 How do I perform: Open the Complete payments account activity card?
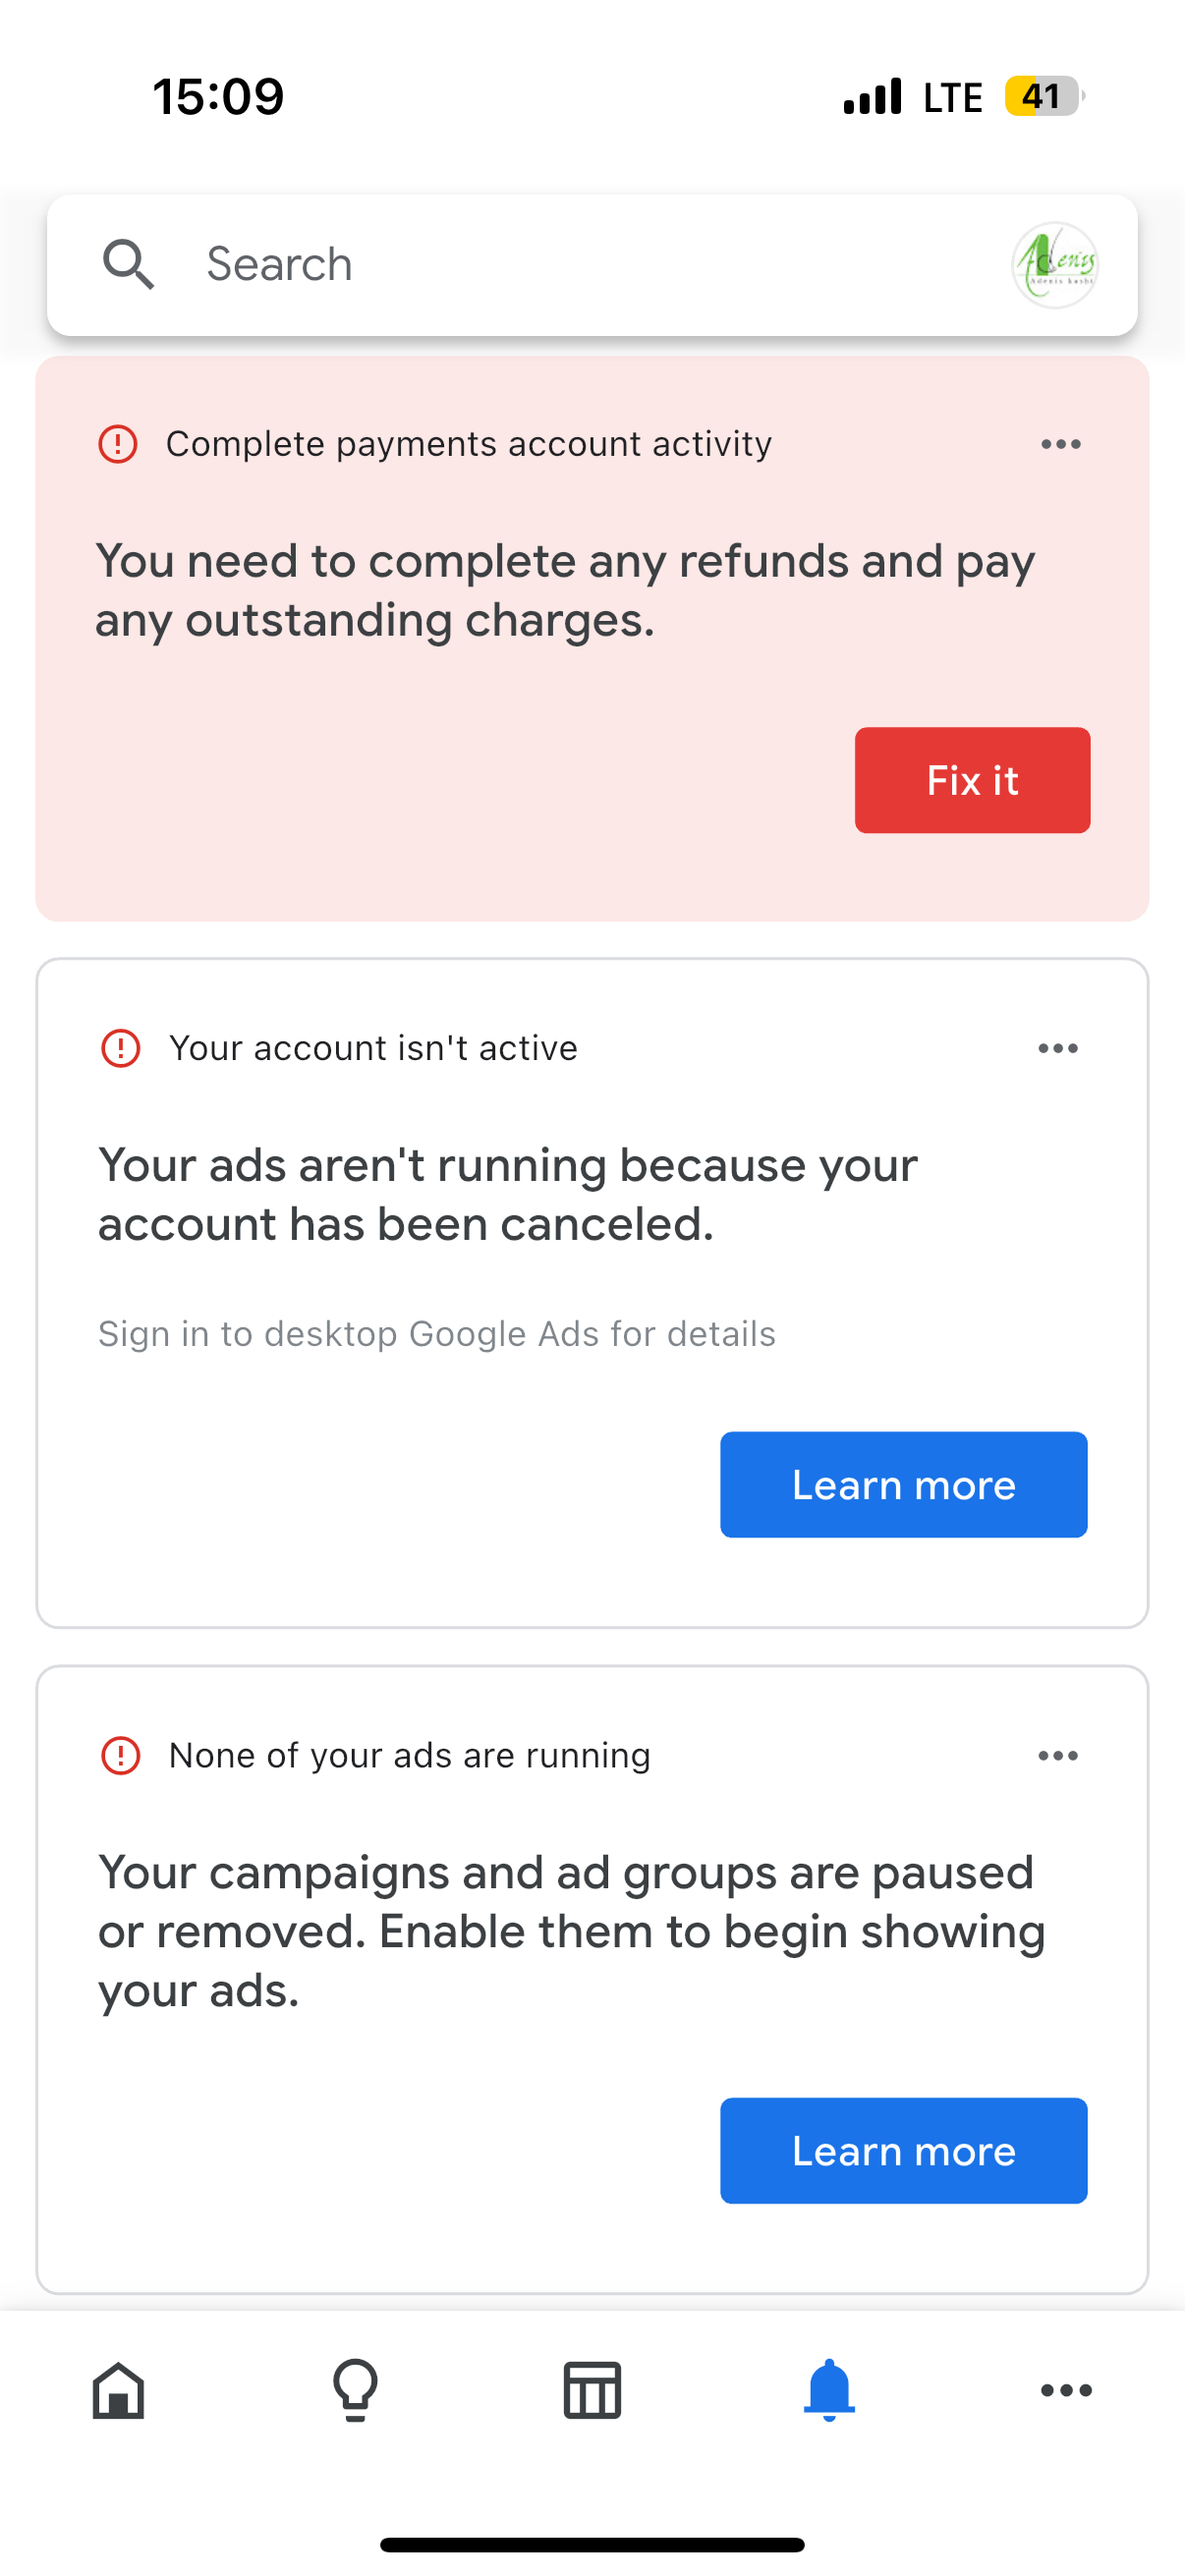pos(592,638)
